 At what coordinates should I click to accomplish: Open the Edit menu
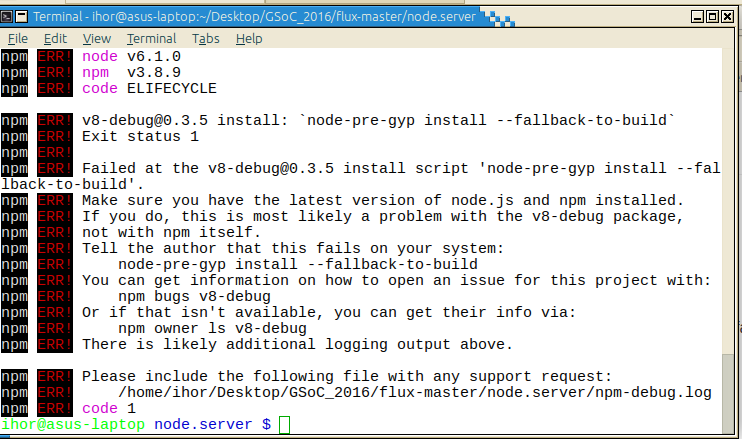point(55,38)
